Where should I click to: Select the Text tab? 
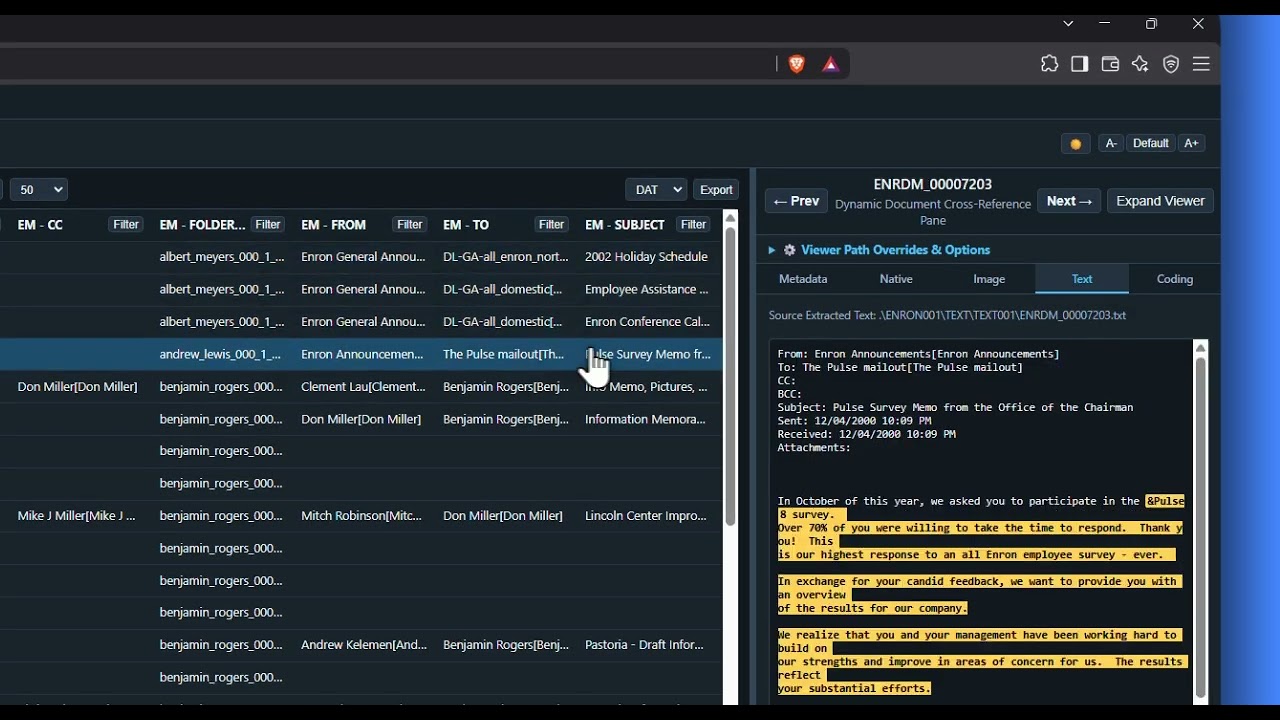point(1082,279)
